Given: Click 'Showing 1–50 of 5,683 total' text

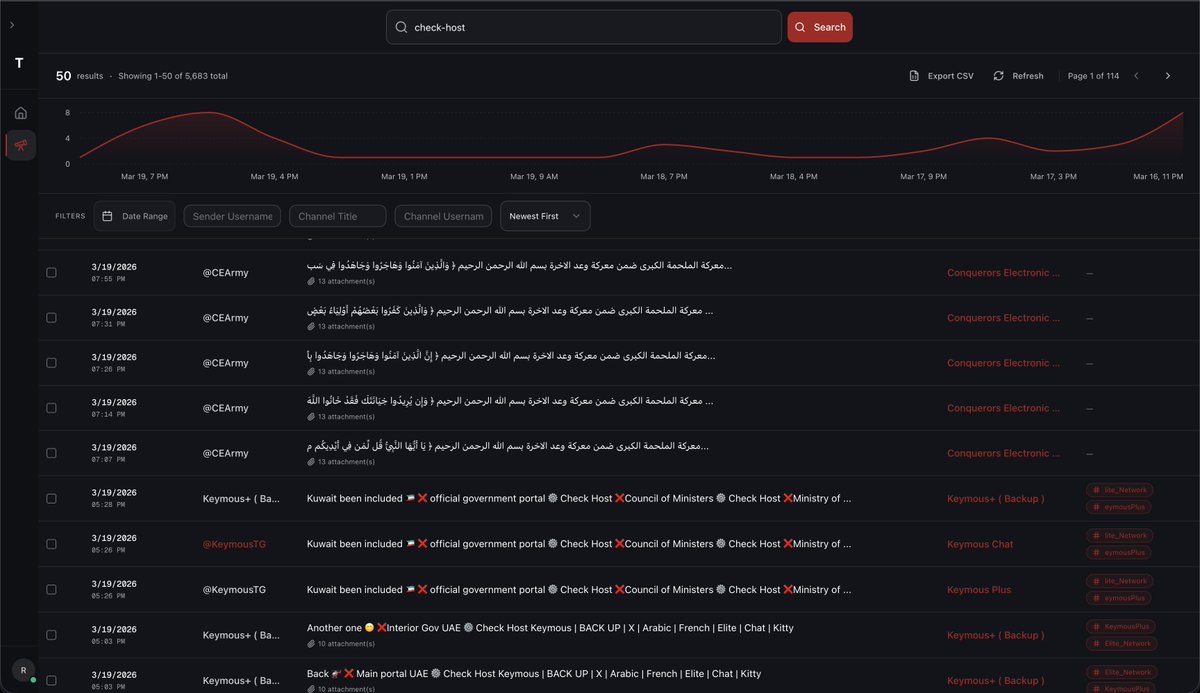Looking at the screenshot, I should [173, 76].
